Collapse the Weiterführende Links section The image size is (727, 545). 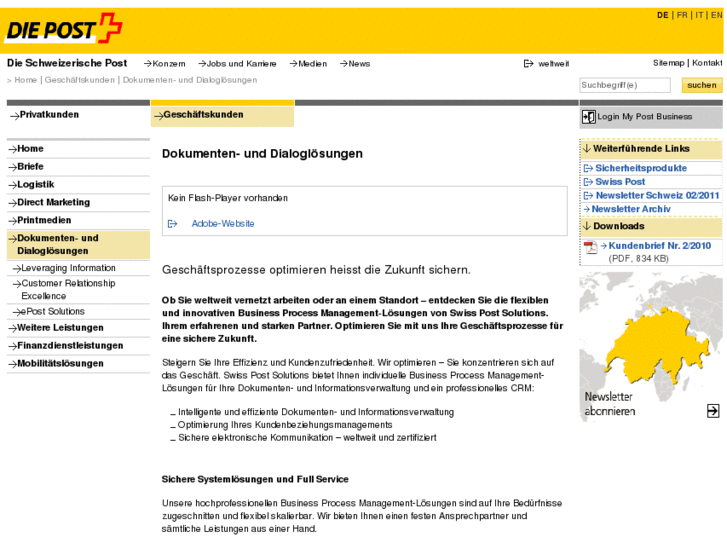click(651, 149)
